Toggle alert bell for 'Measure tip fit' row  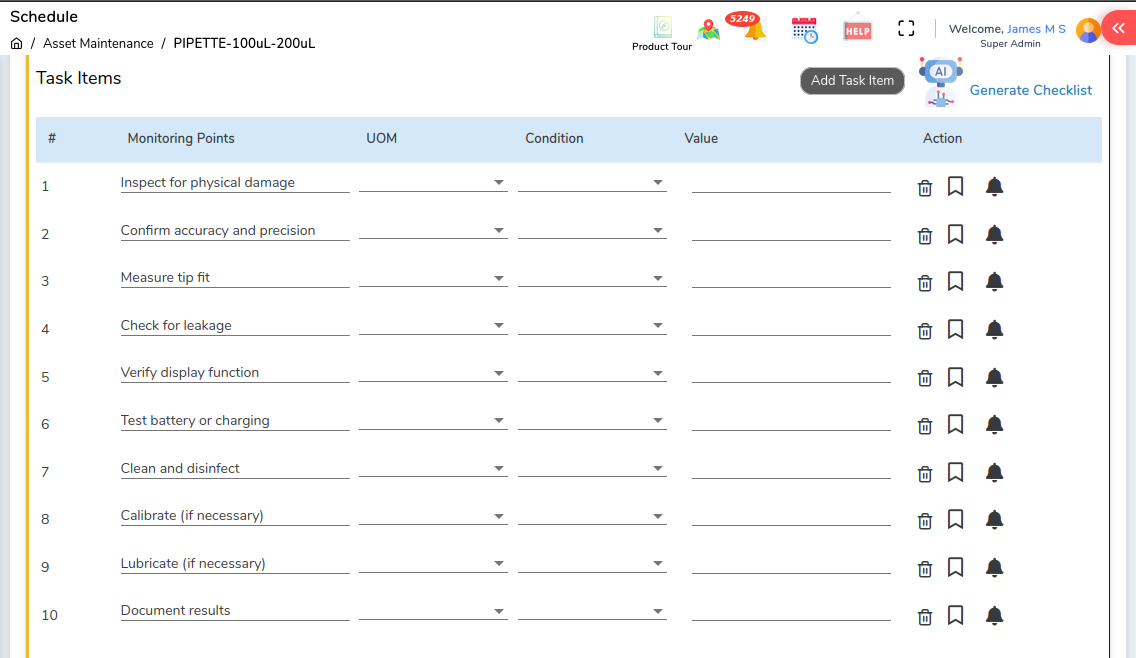click(994, 282)
